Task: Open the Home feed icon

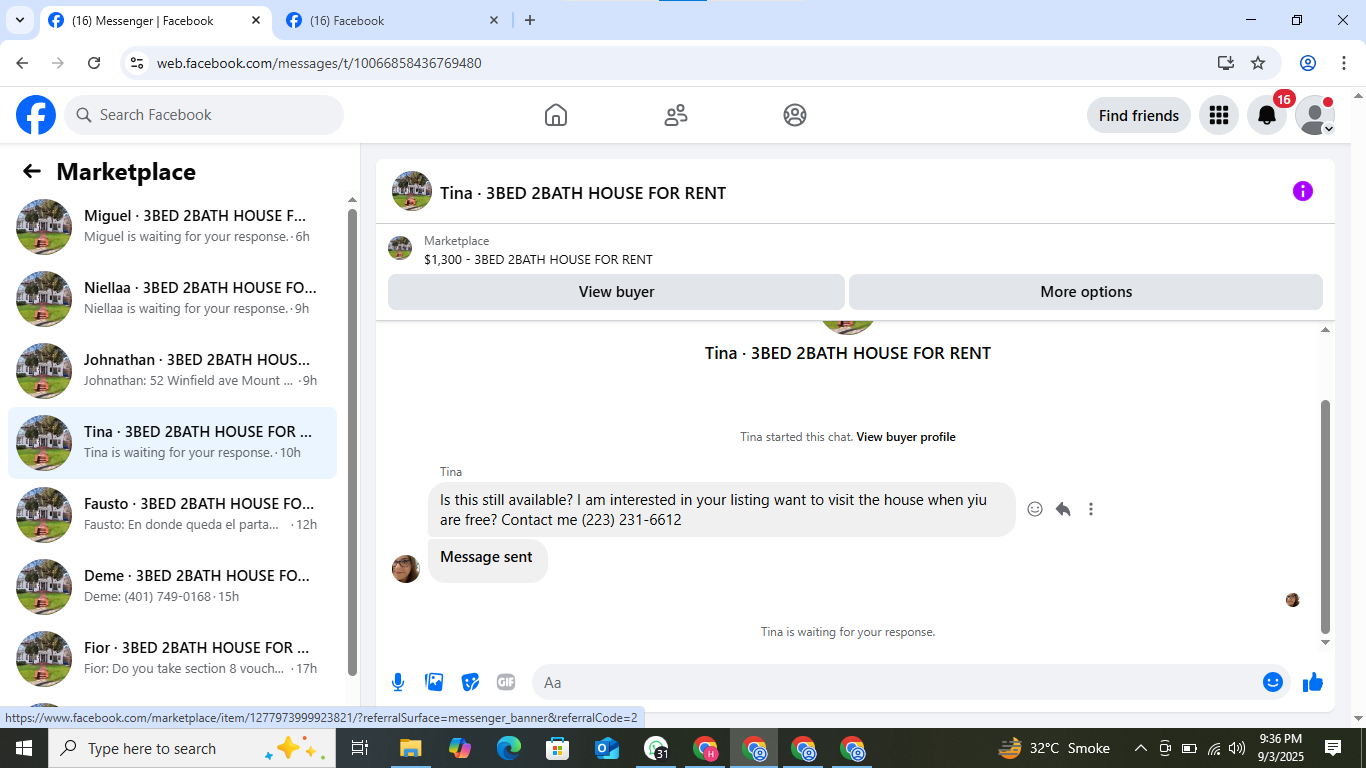Action: click(x=556, y=115)
